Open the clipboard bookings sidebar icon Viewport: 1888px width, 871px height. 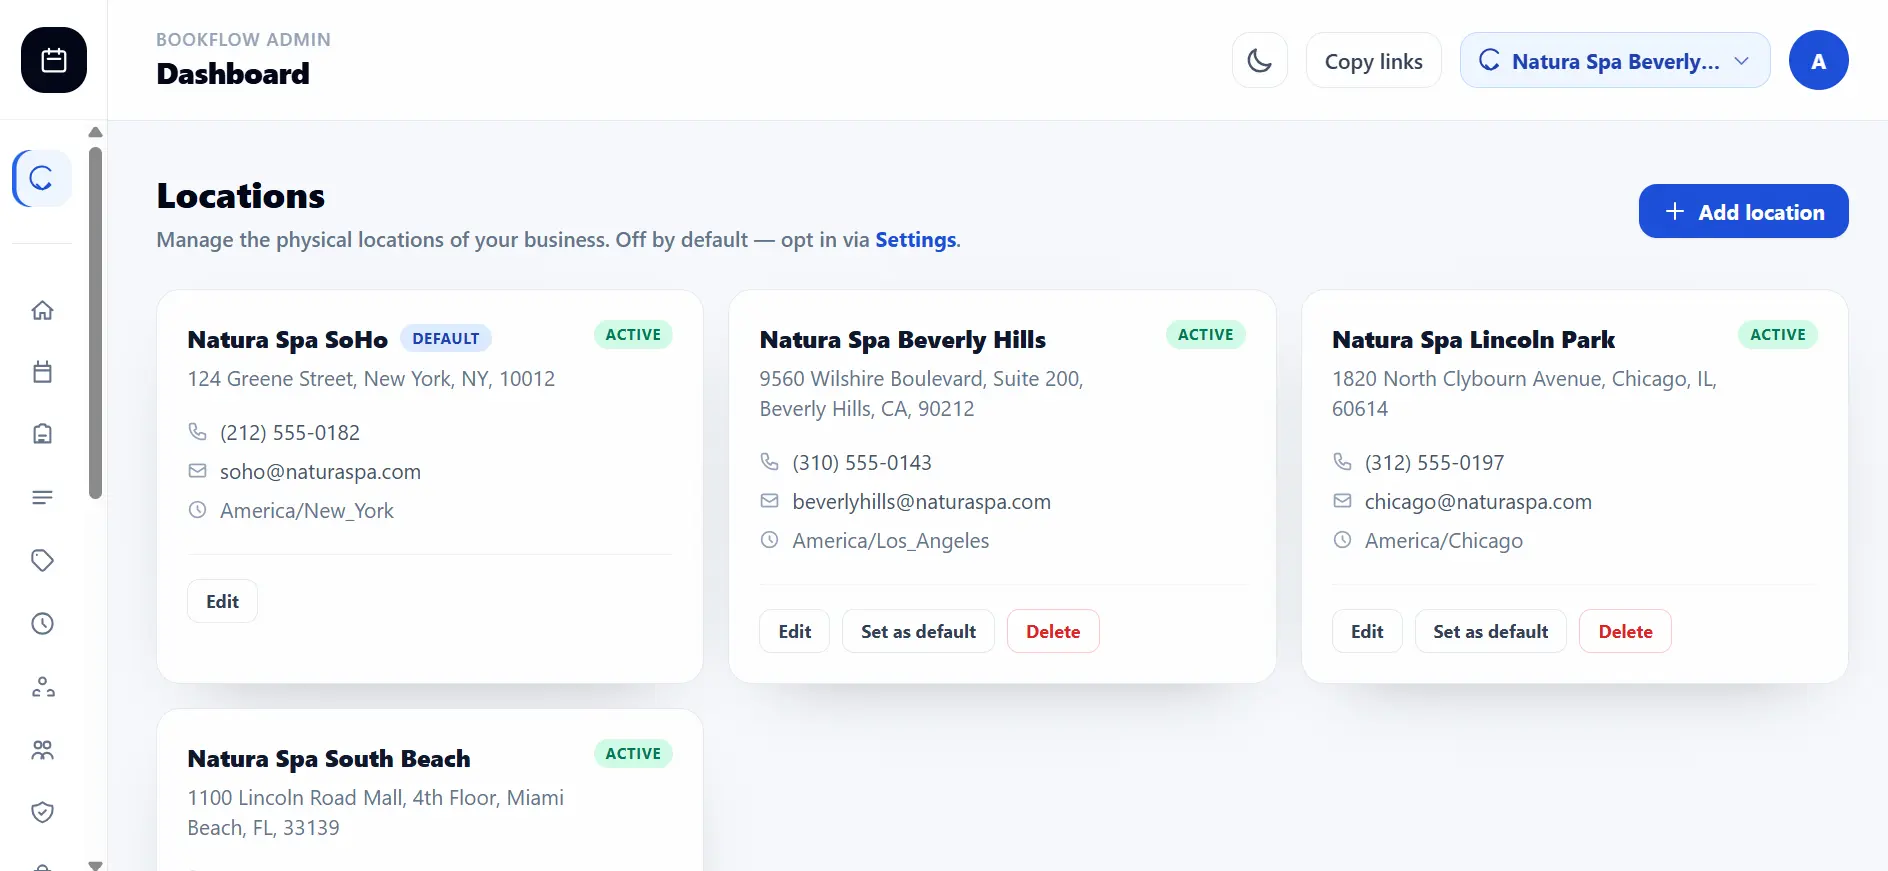[x=42, y=434]
